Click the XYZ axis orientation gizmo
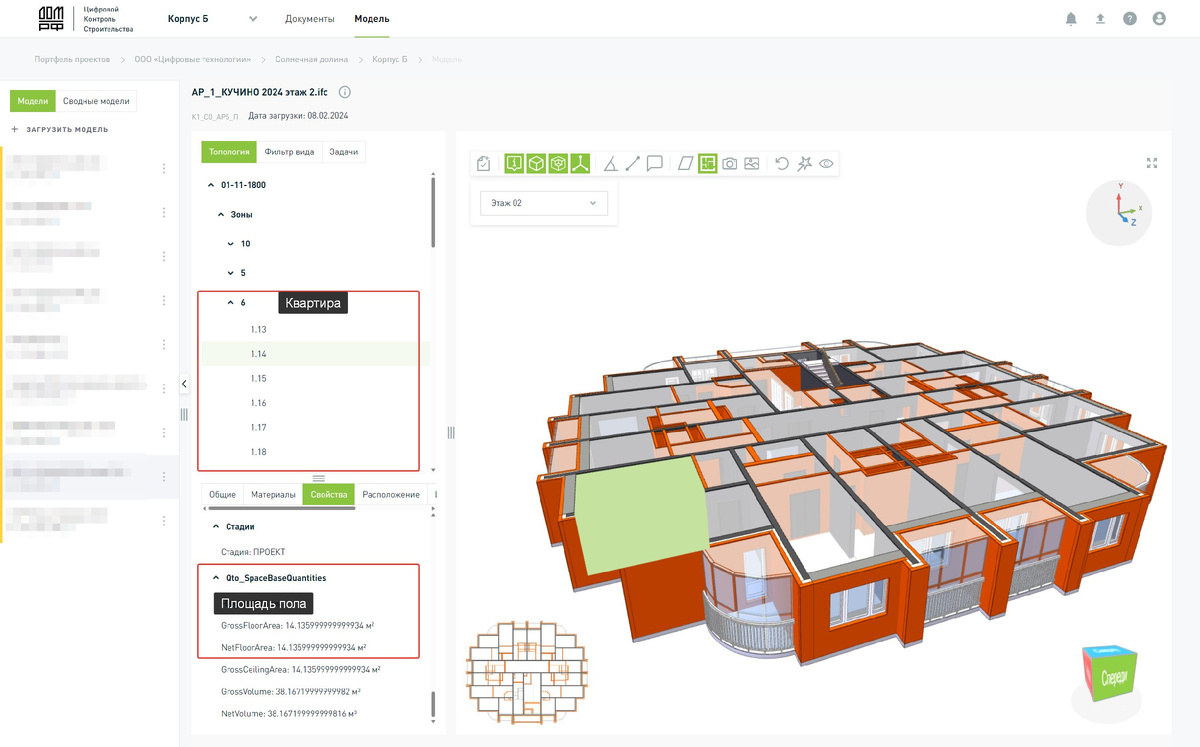 pyautogui.click(x=1120, y=212)
